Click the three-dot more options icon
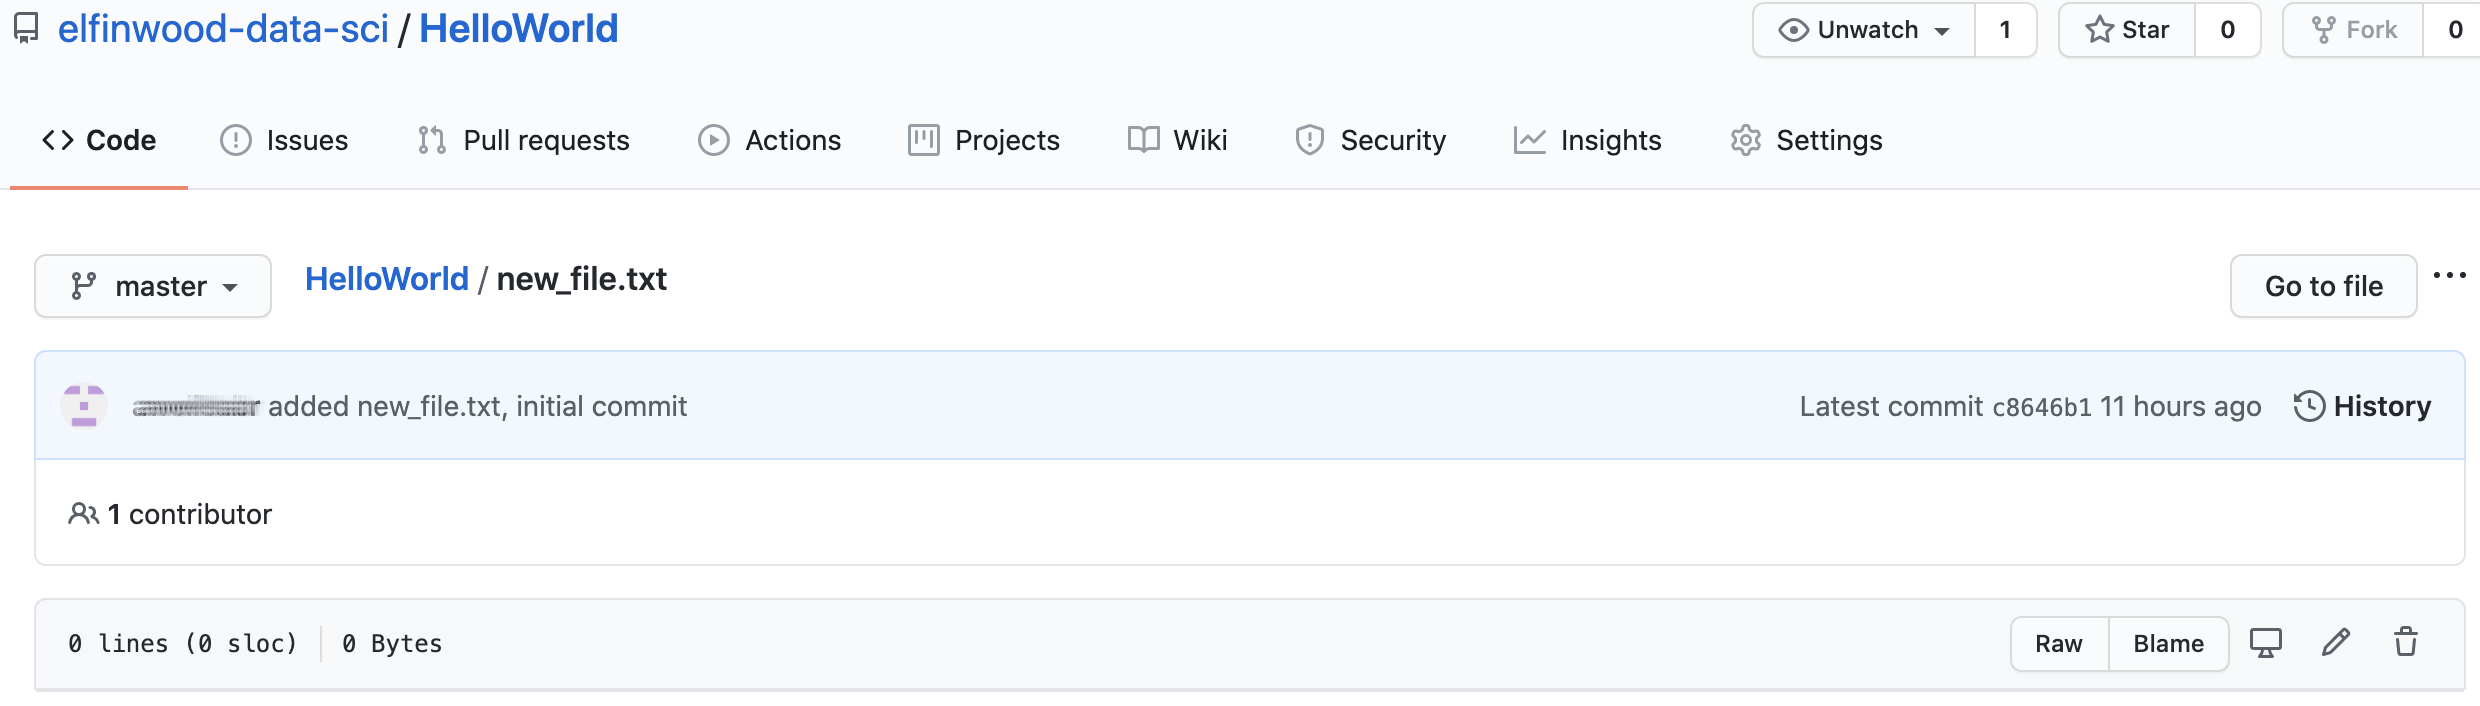This screenshot has width=2480, height=706. click(2449, 276)
